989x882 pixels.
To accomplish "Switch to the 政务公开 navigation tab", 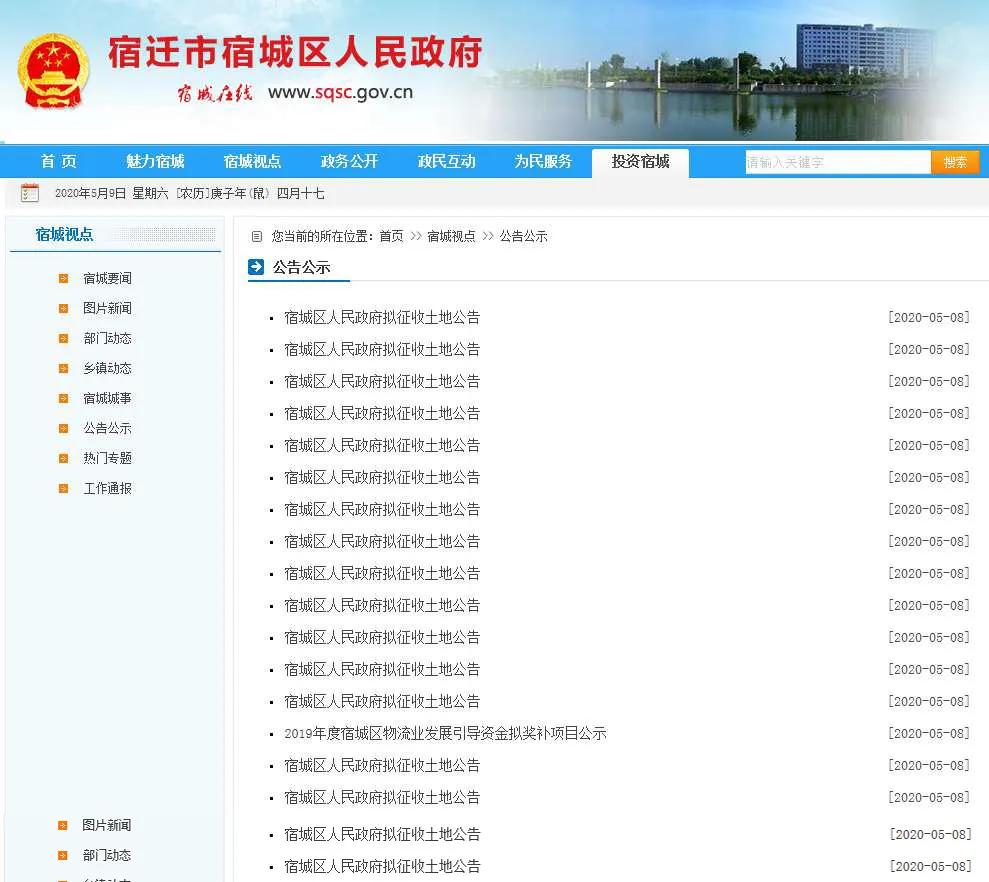I will tap(349, 162).
